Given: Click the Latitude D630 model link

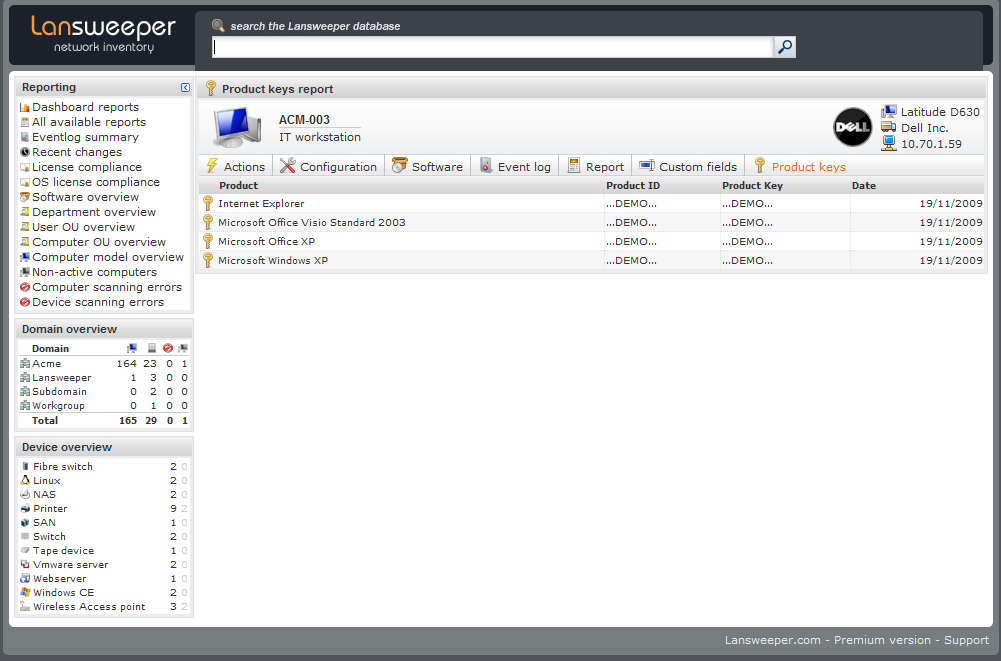Looking at the screenshot, I should click(940, 112).
